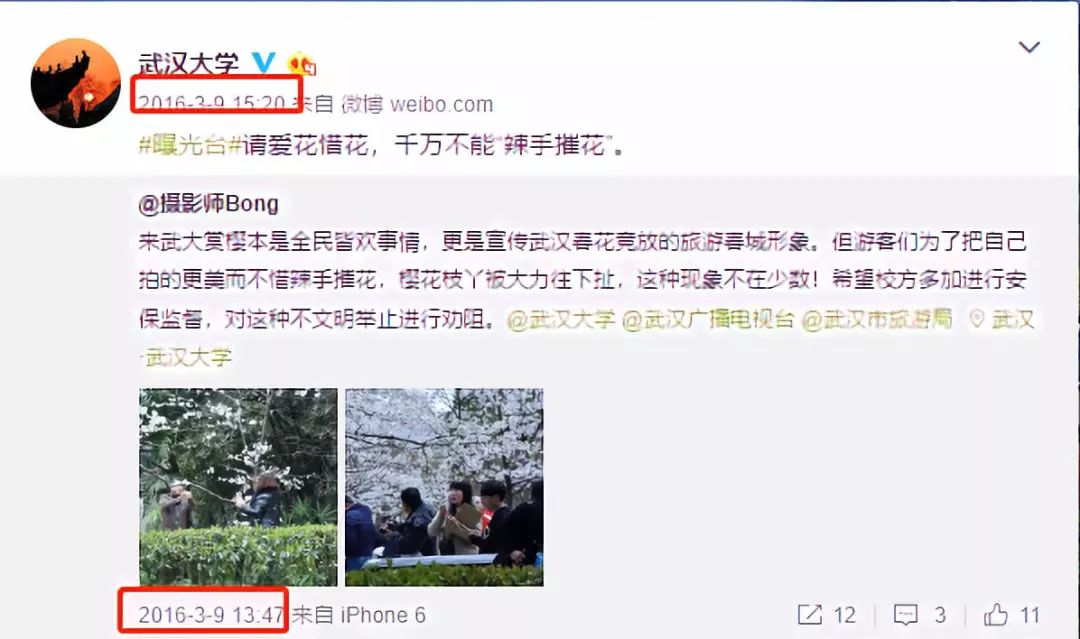Viewport: 1080px width, 639px height.
Task: Click the member crown badge icon
Action: pos(302,63)
